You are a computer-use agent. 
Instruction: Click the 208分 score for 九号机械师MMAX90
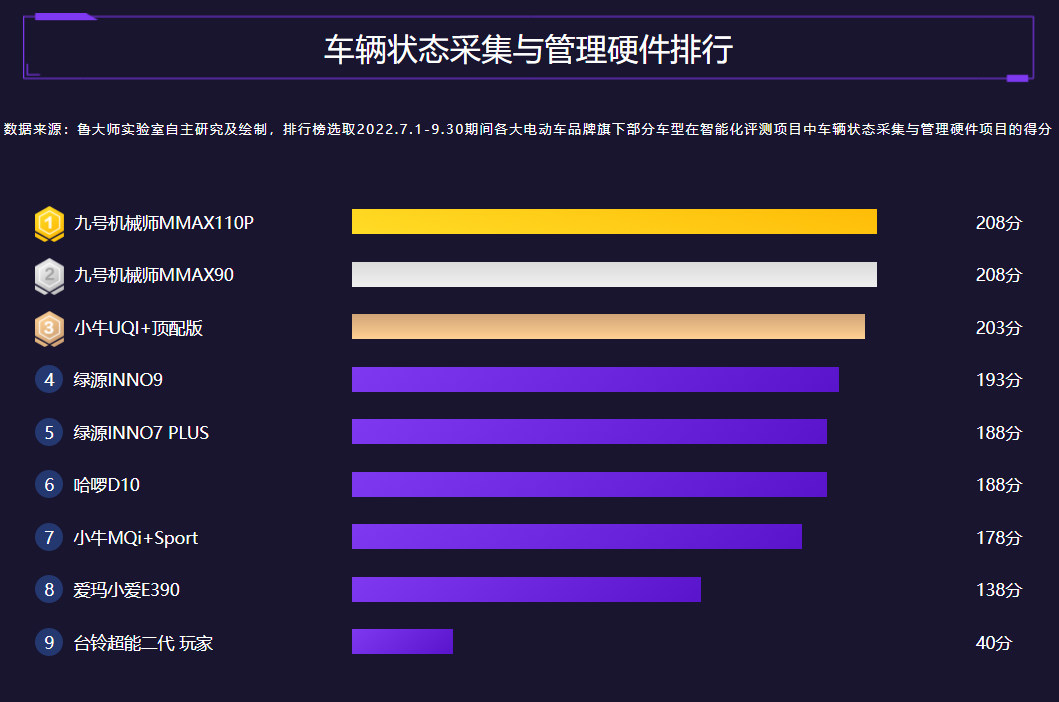point(999,275)
